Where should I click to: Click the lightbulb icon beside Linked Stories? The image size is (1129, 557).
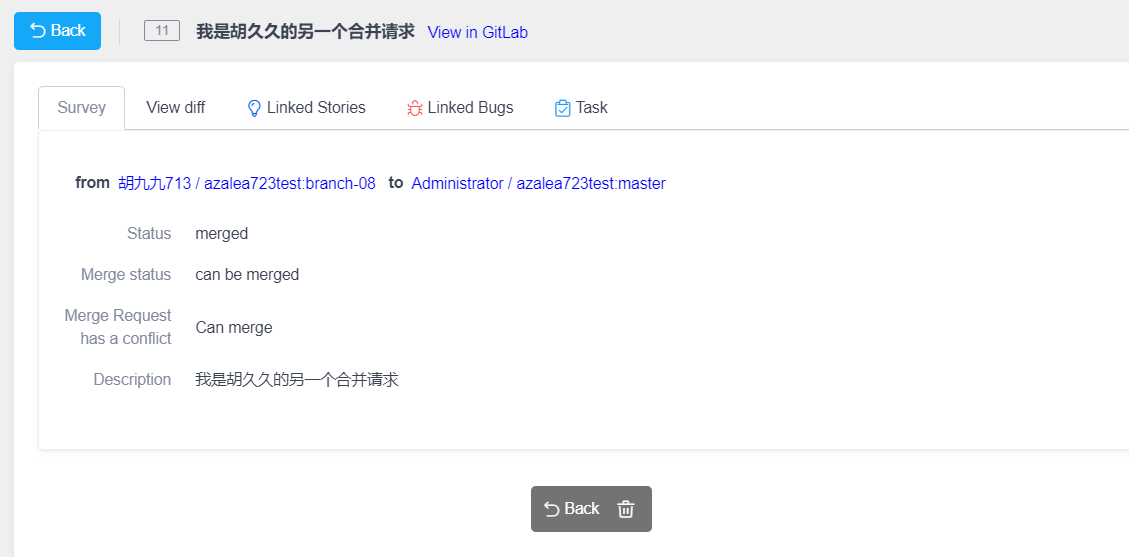tap(254, 108)
